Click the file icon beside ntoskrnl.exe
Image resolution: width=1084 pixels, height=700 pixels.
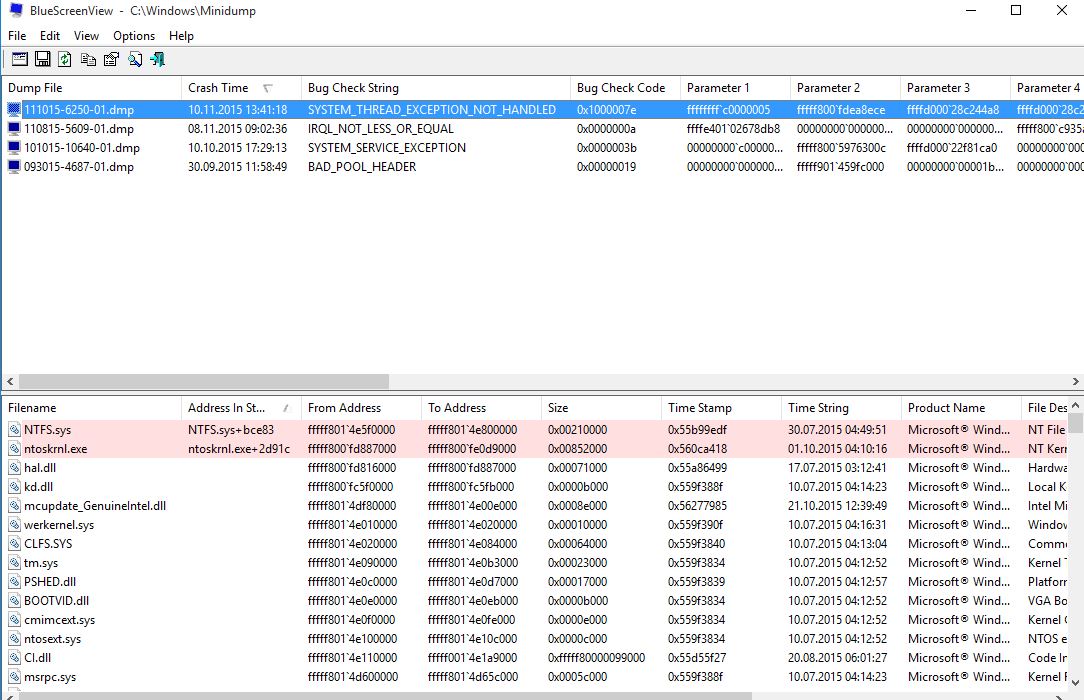(15, 448)
